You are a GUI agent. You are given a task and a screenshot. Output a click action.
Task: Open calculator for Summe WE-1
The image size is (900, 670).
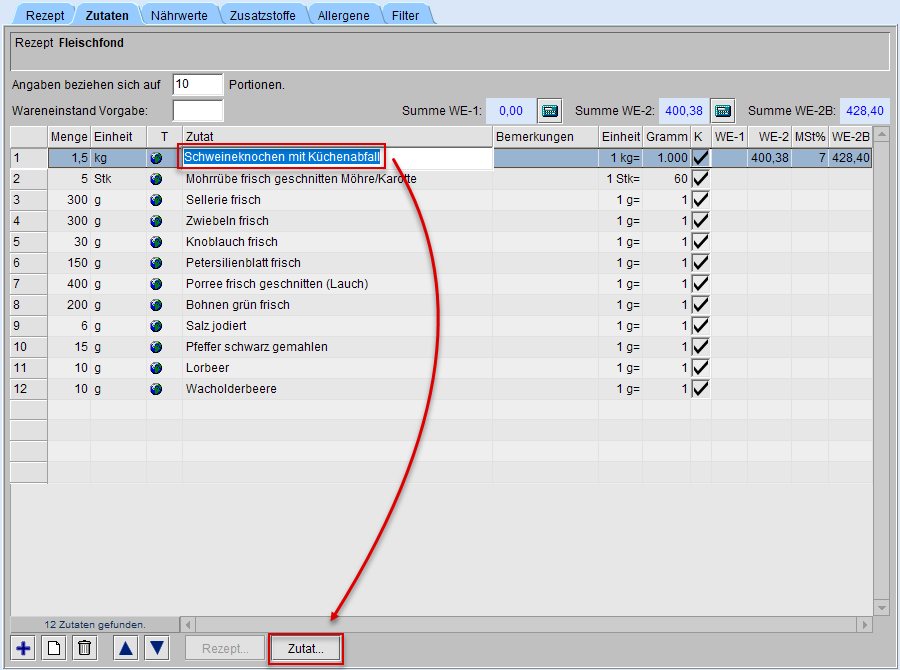[x=549, y=110]
